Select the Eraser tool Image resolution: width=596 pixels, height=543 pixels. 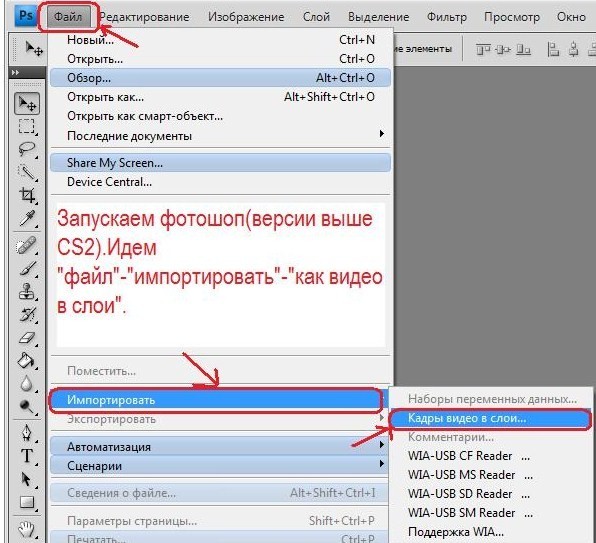coord(27,338)
